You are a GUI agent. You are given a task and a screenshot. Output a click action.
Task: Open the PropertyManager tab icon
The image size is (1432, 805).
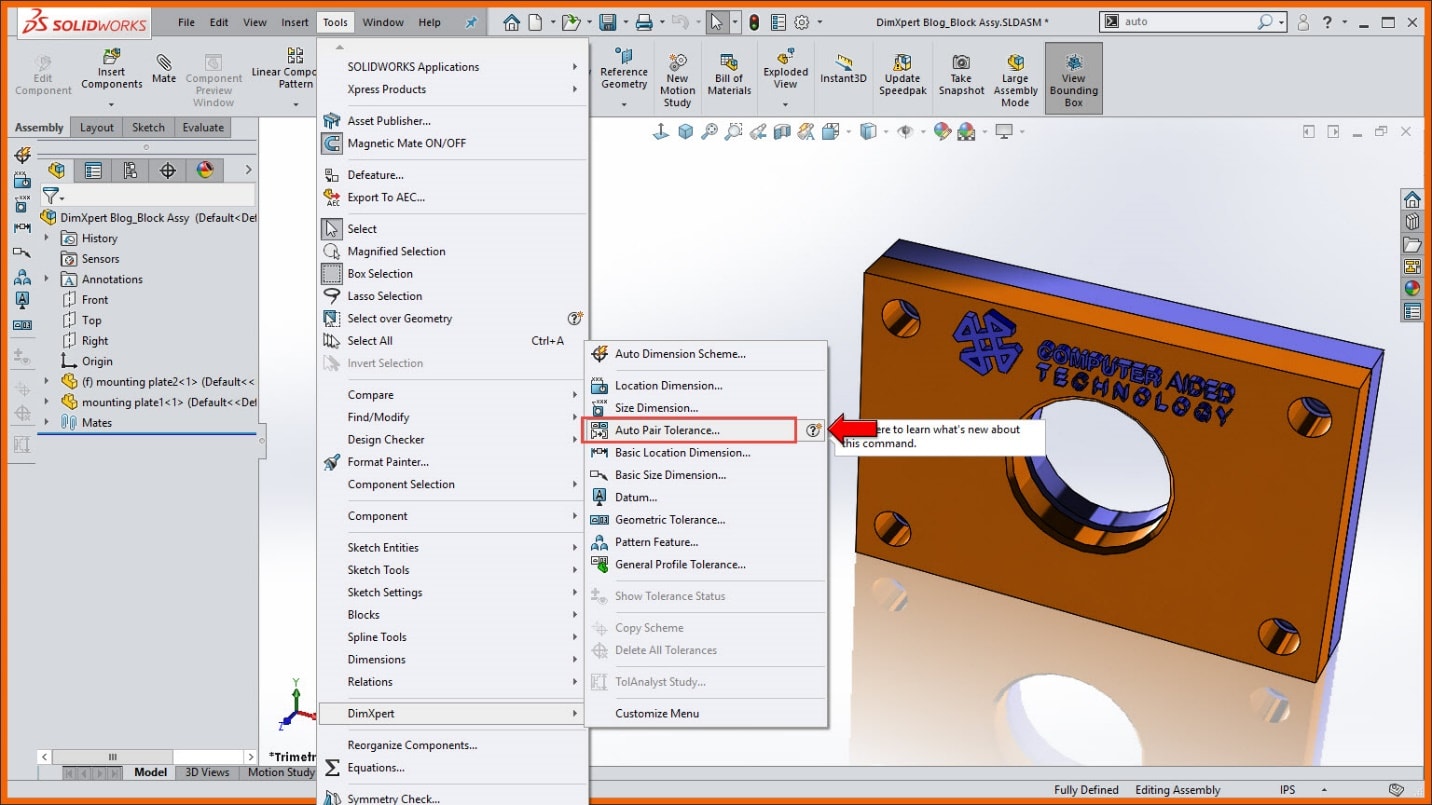(93, 170)
